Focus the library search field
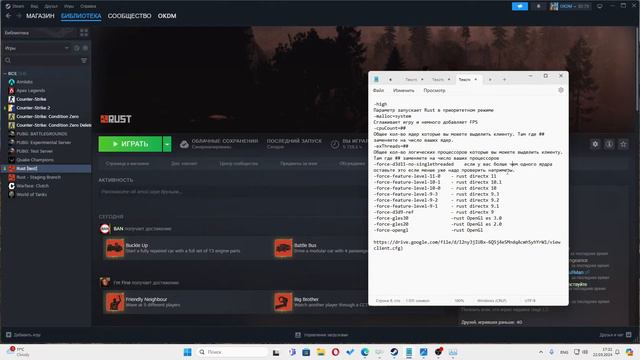Image resolution: width=640 pixels, height=360 pixels. (x=41, y=60)
